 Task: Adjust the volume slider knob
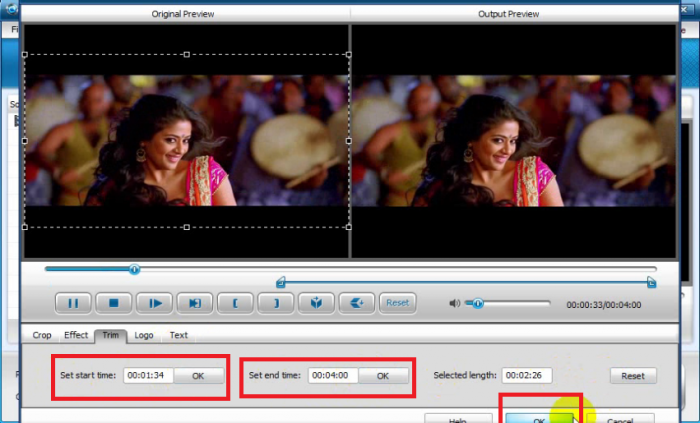[x=478, y=303]
